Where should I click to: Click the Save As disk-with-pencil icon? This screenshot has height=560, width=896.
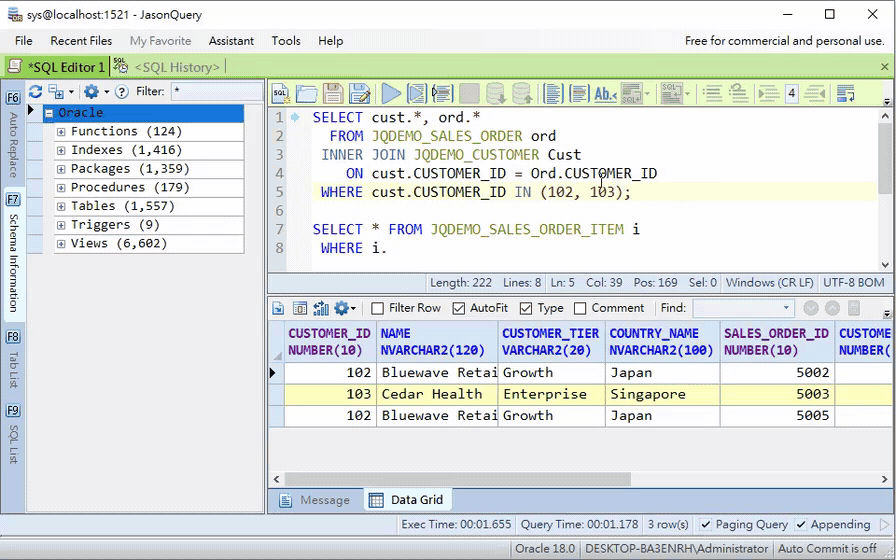360,93
